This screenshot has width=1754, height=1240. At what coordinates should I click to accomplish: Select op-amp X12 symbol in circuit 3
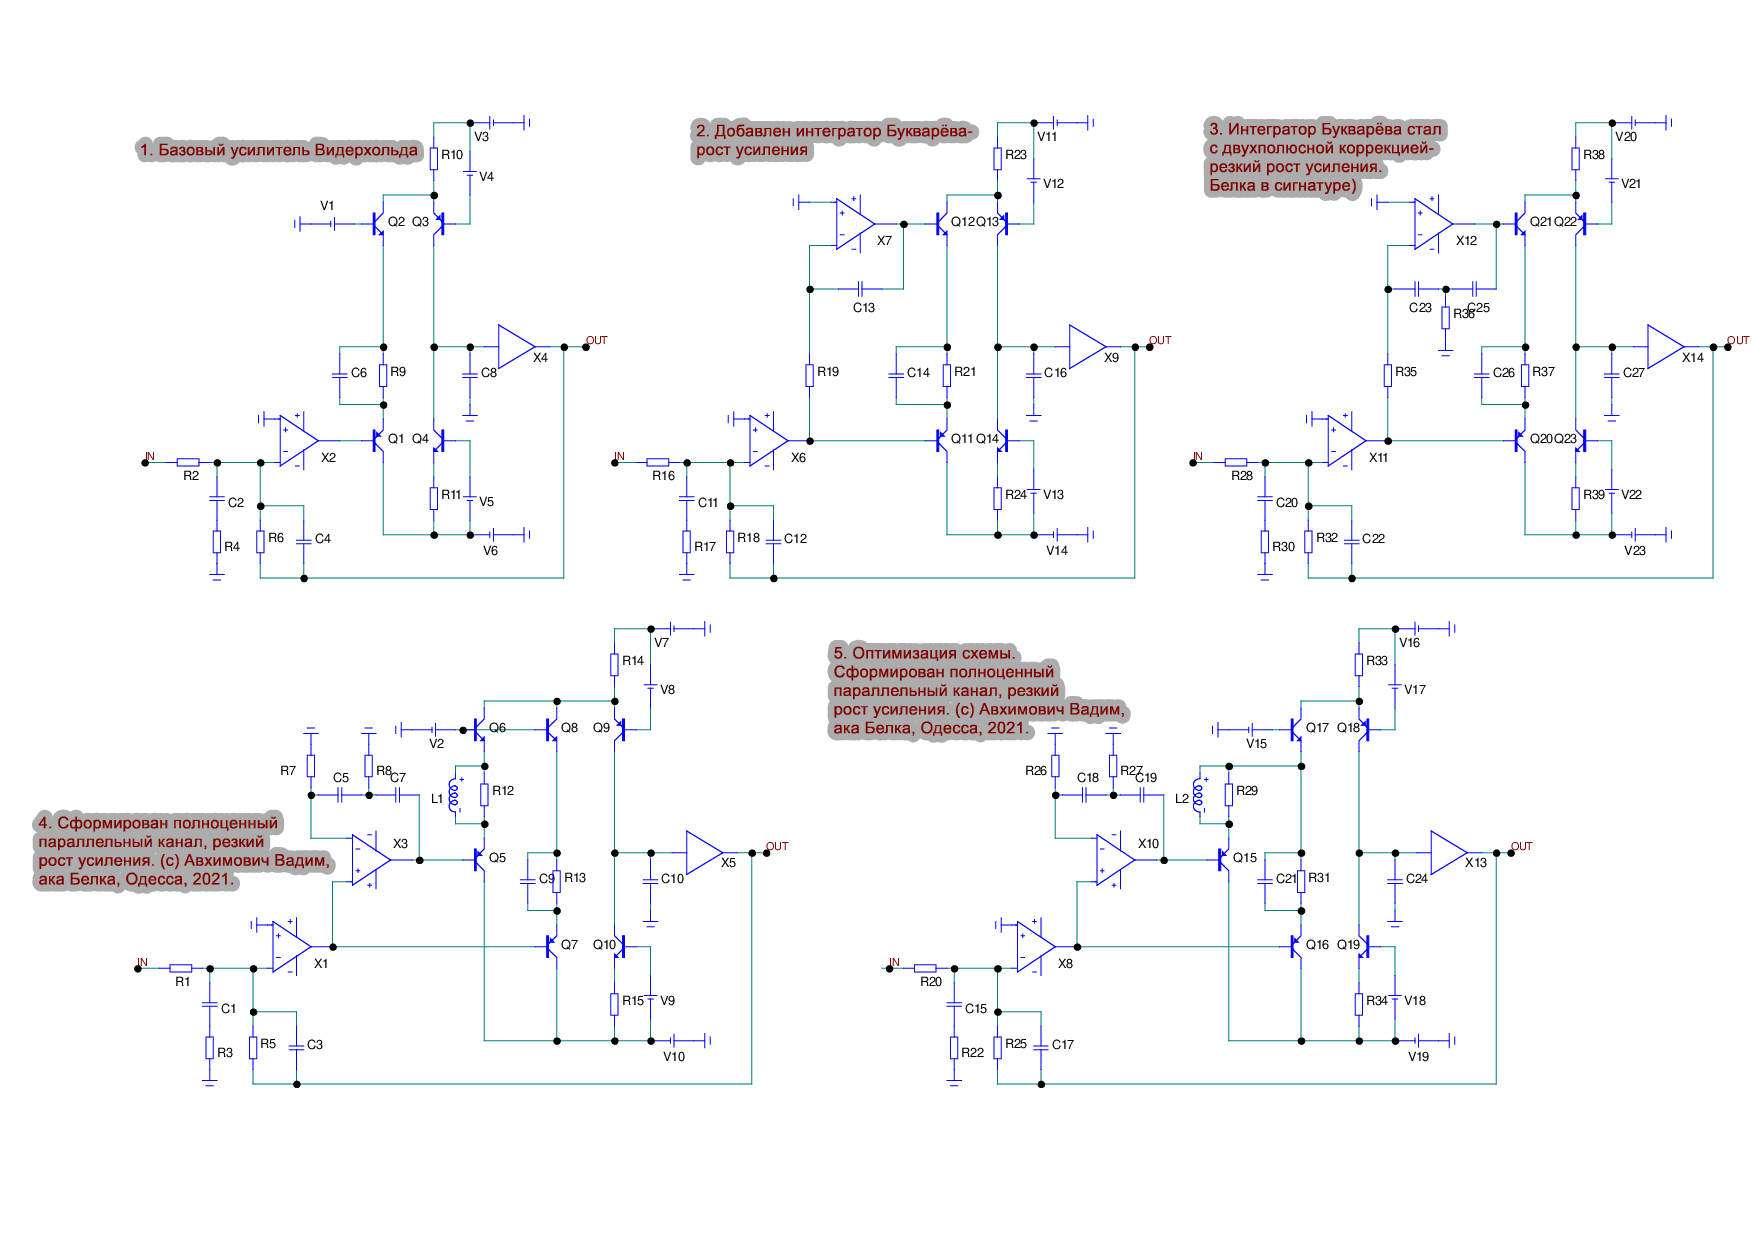pos(1433,224)
